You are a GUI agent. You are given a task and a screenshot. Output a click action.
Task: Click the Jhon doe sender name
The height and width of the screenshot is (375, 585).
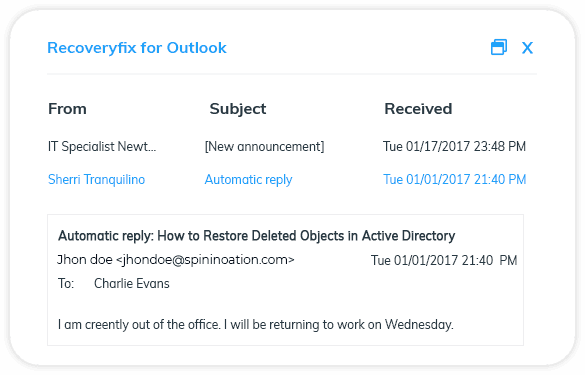85,259
